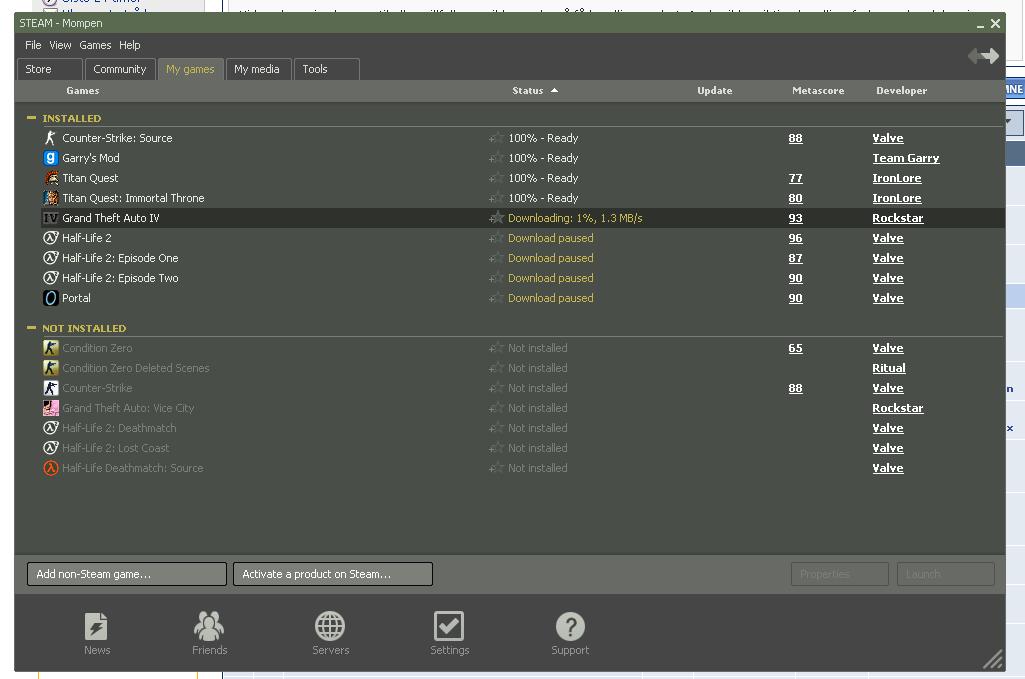Switch to the Tools tab
The height and width of the screenshot is (679, 1025).
pos(326,69)
